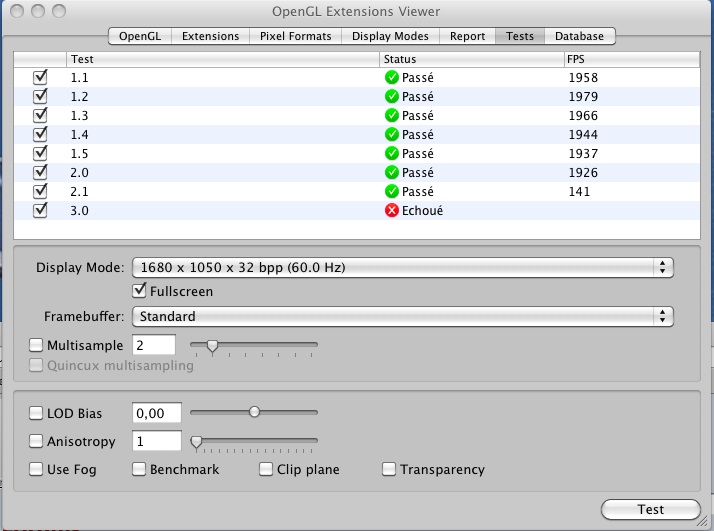The width and height of the screenshot is (714, 531).
Task: Click the Test button
Action: tap(651, 509)
